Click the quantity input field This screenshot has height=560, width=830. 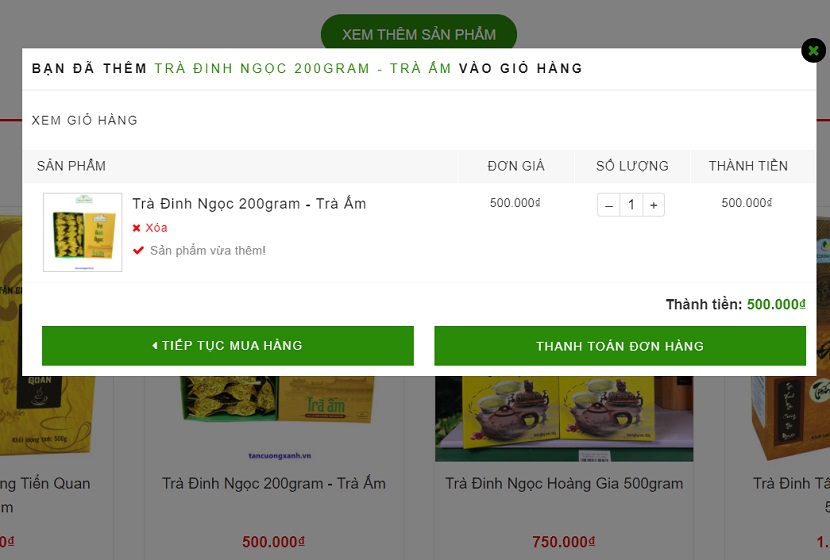[x=631, y=205]
